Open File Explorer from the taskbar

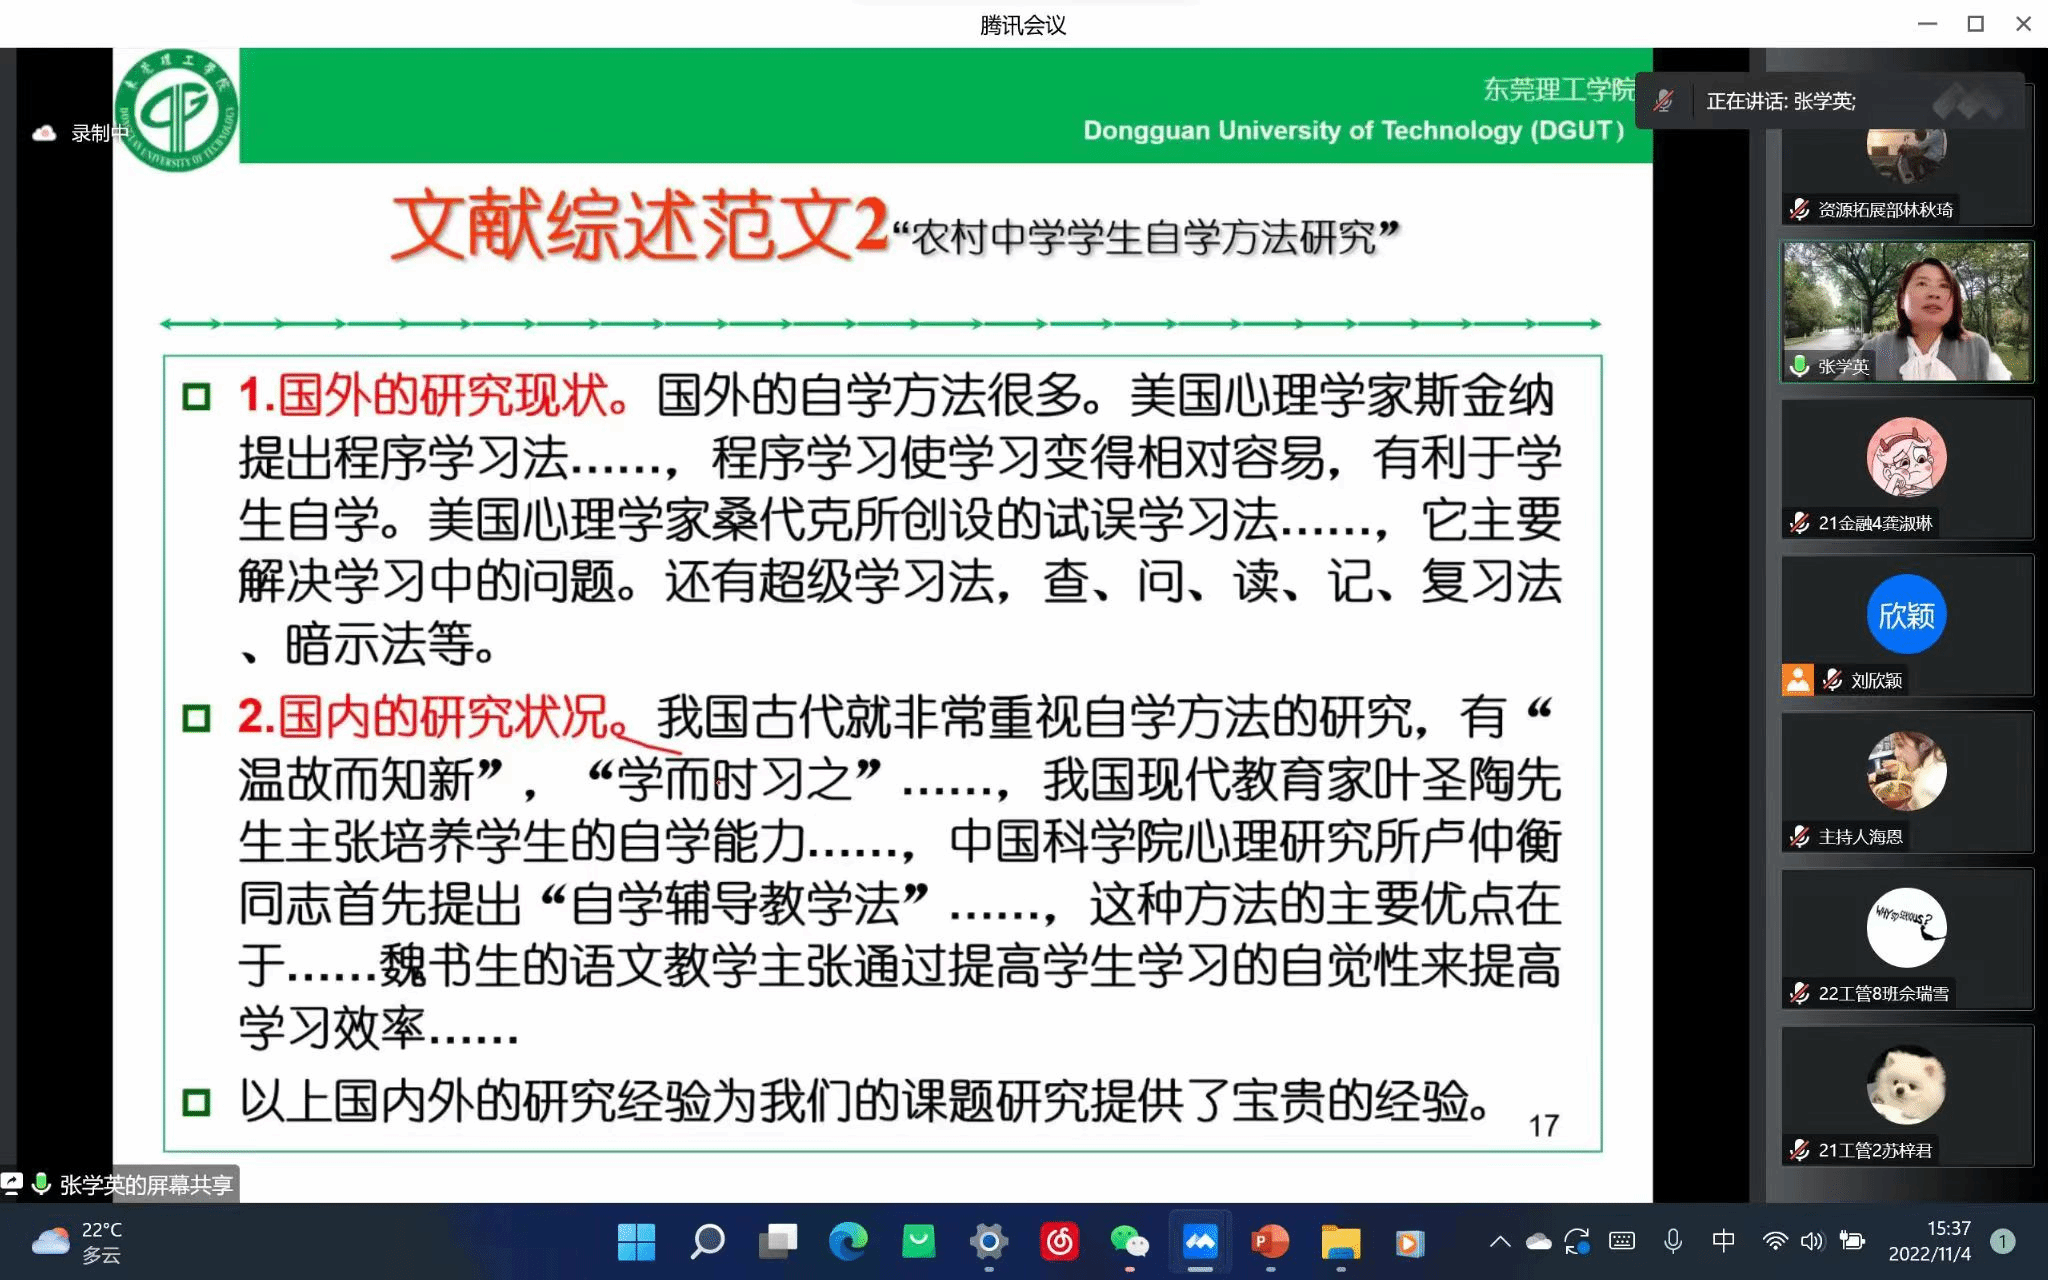tap(1340, 1242)
